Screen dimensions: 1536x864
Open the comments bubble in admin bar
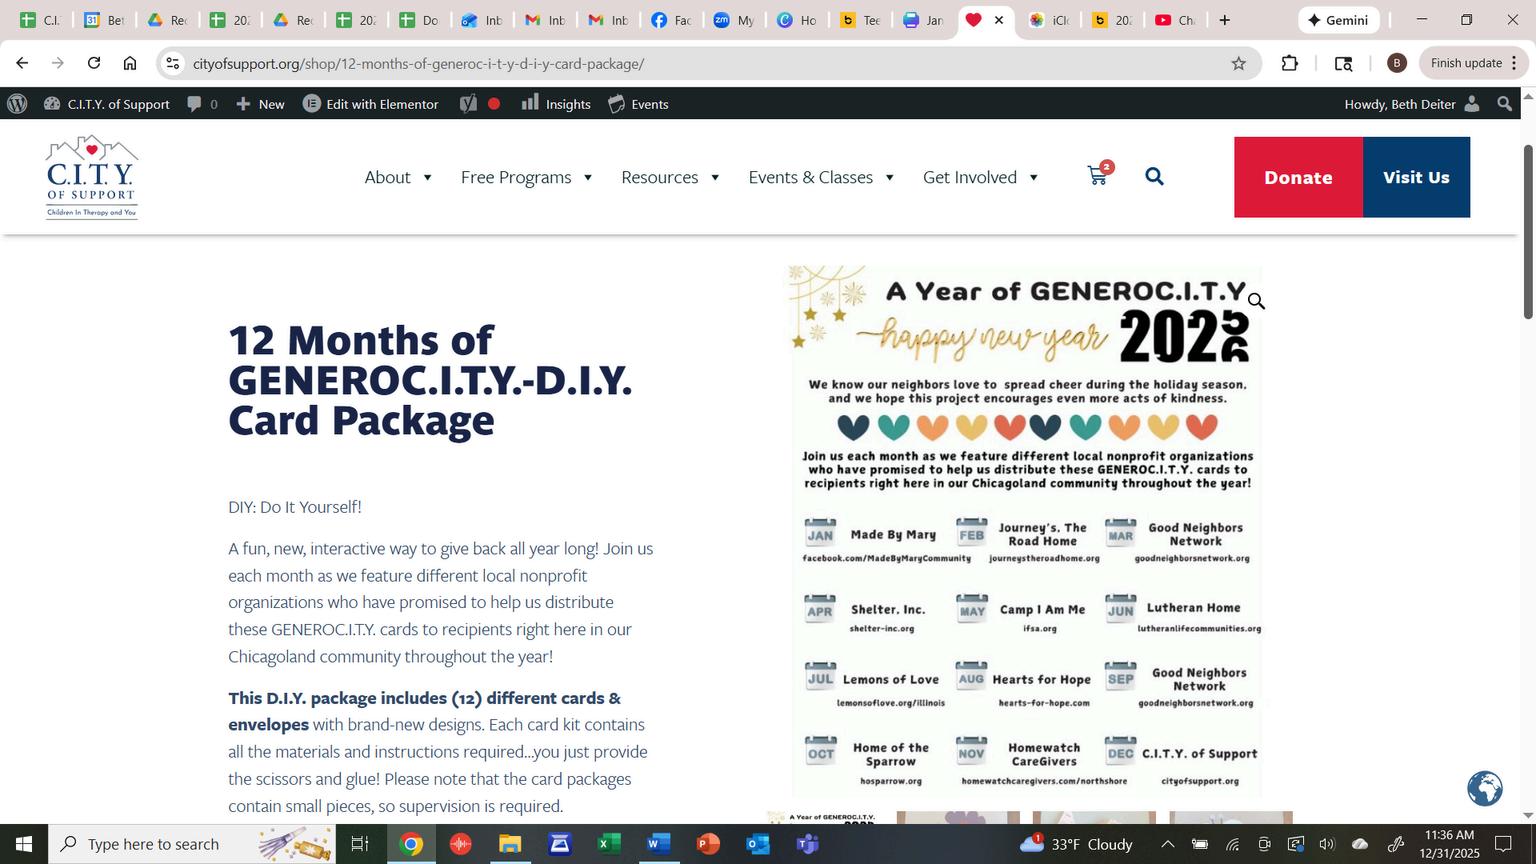coord(202,104)
